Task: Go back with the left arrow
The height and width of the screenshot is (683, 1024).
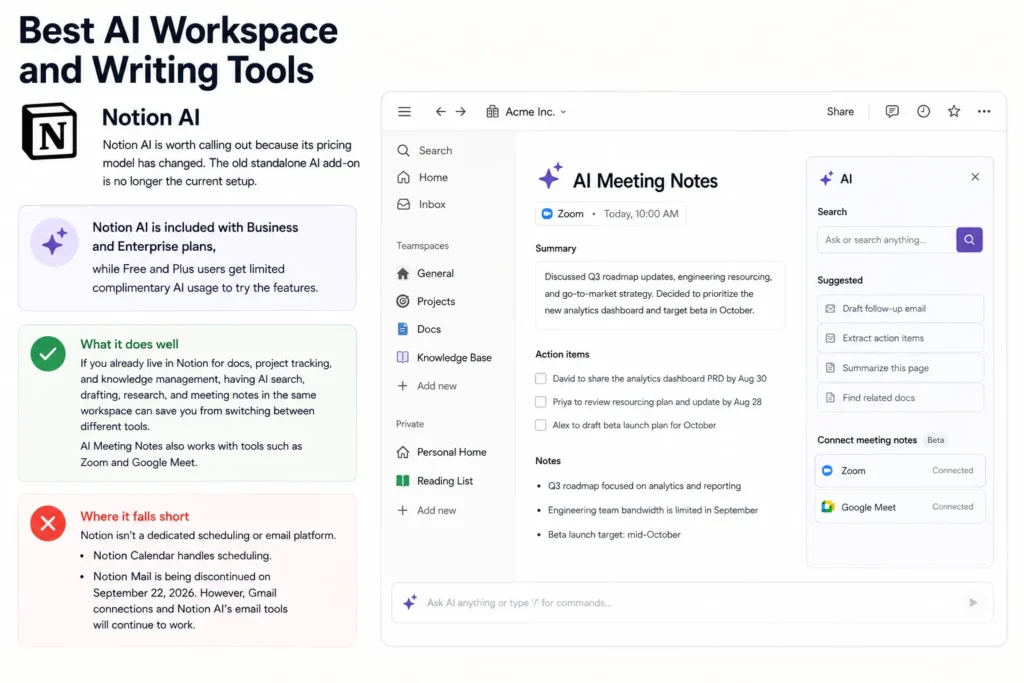Action: (440, 112)
